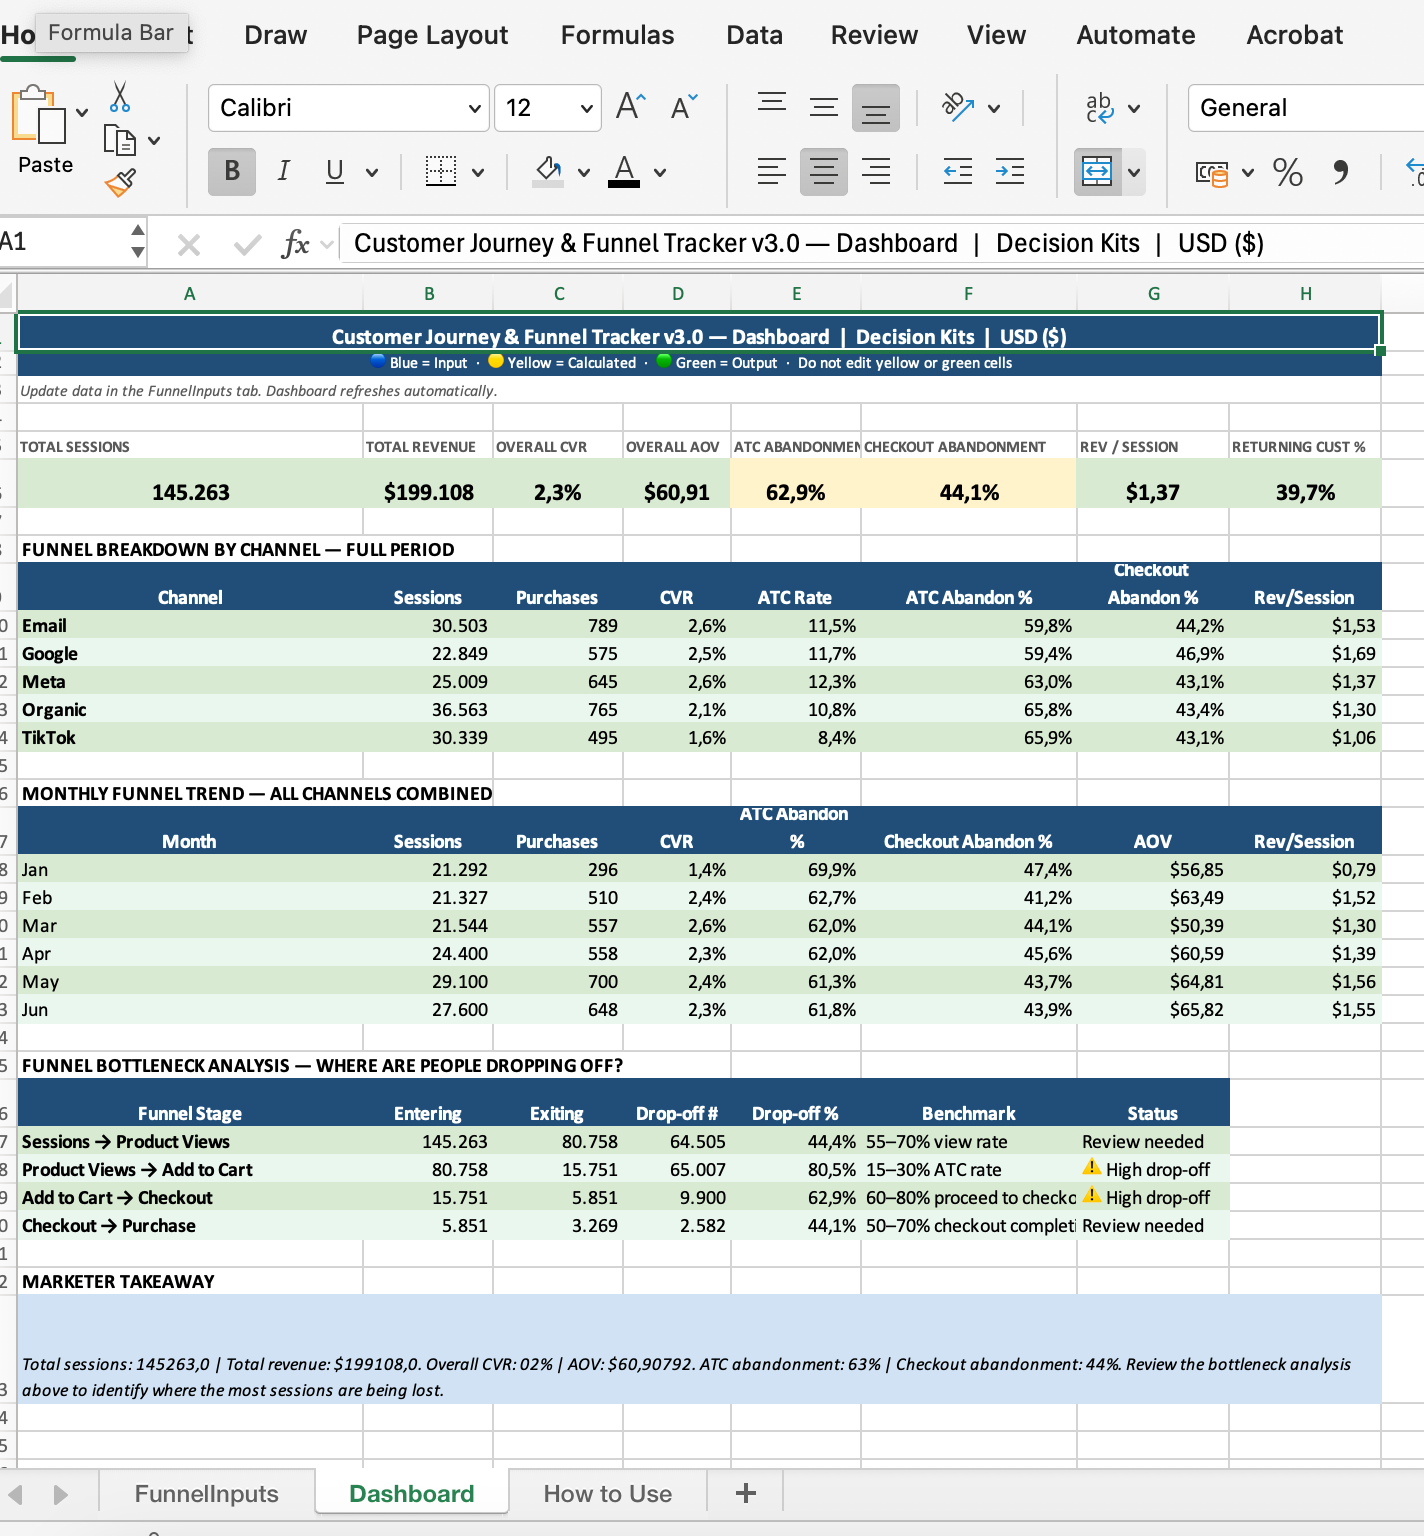This screenshot has height=1536, width=1424.
Task: Open the Draw ribbon tab
Action: (275, 35)
